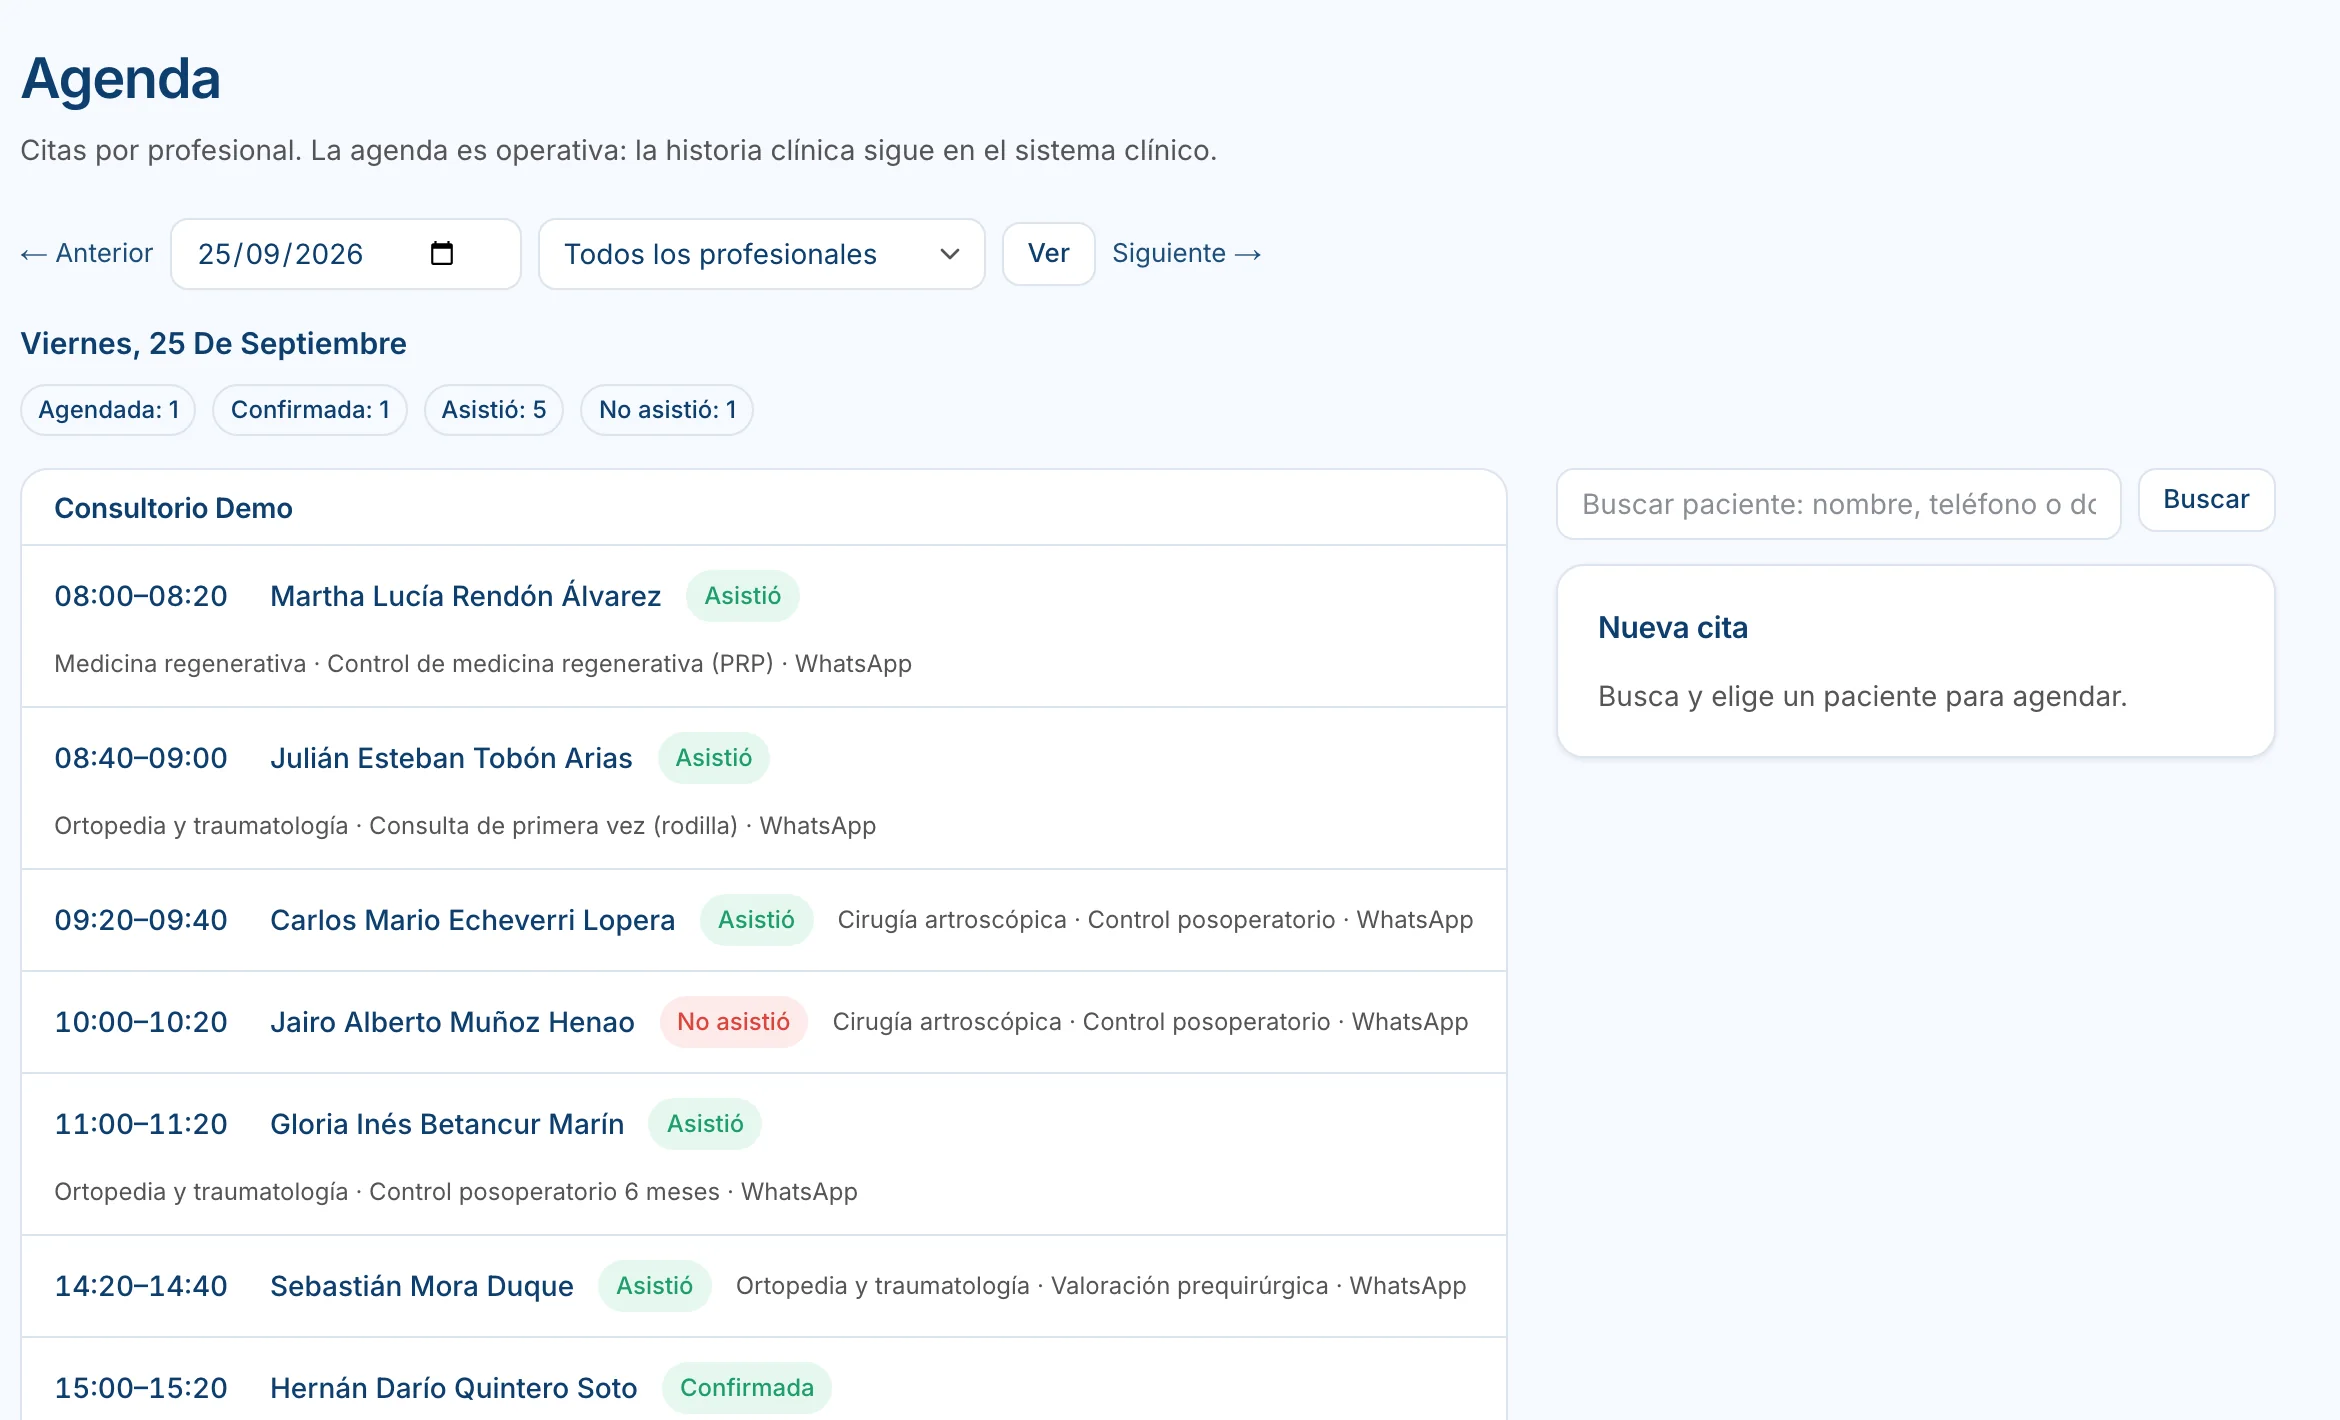2340x1420 pixels.
Task: Click Control posoperatorio 6 meses description
Action: pos(456,1192)
